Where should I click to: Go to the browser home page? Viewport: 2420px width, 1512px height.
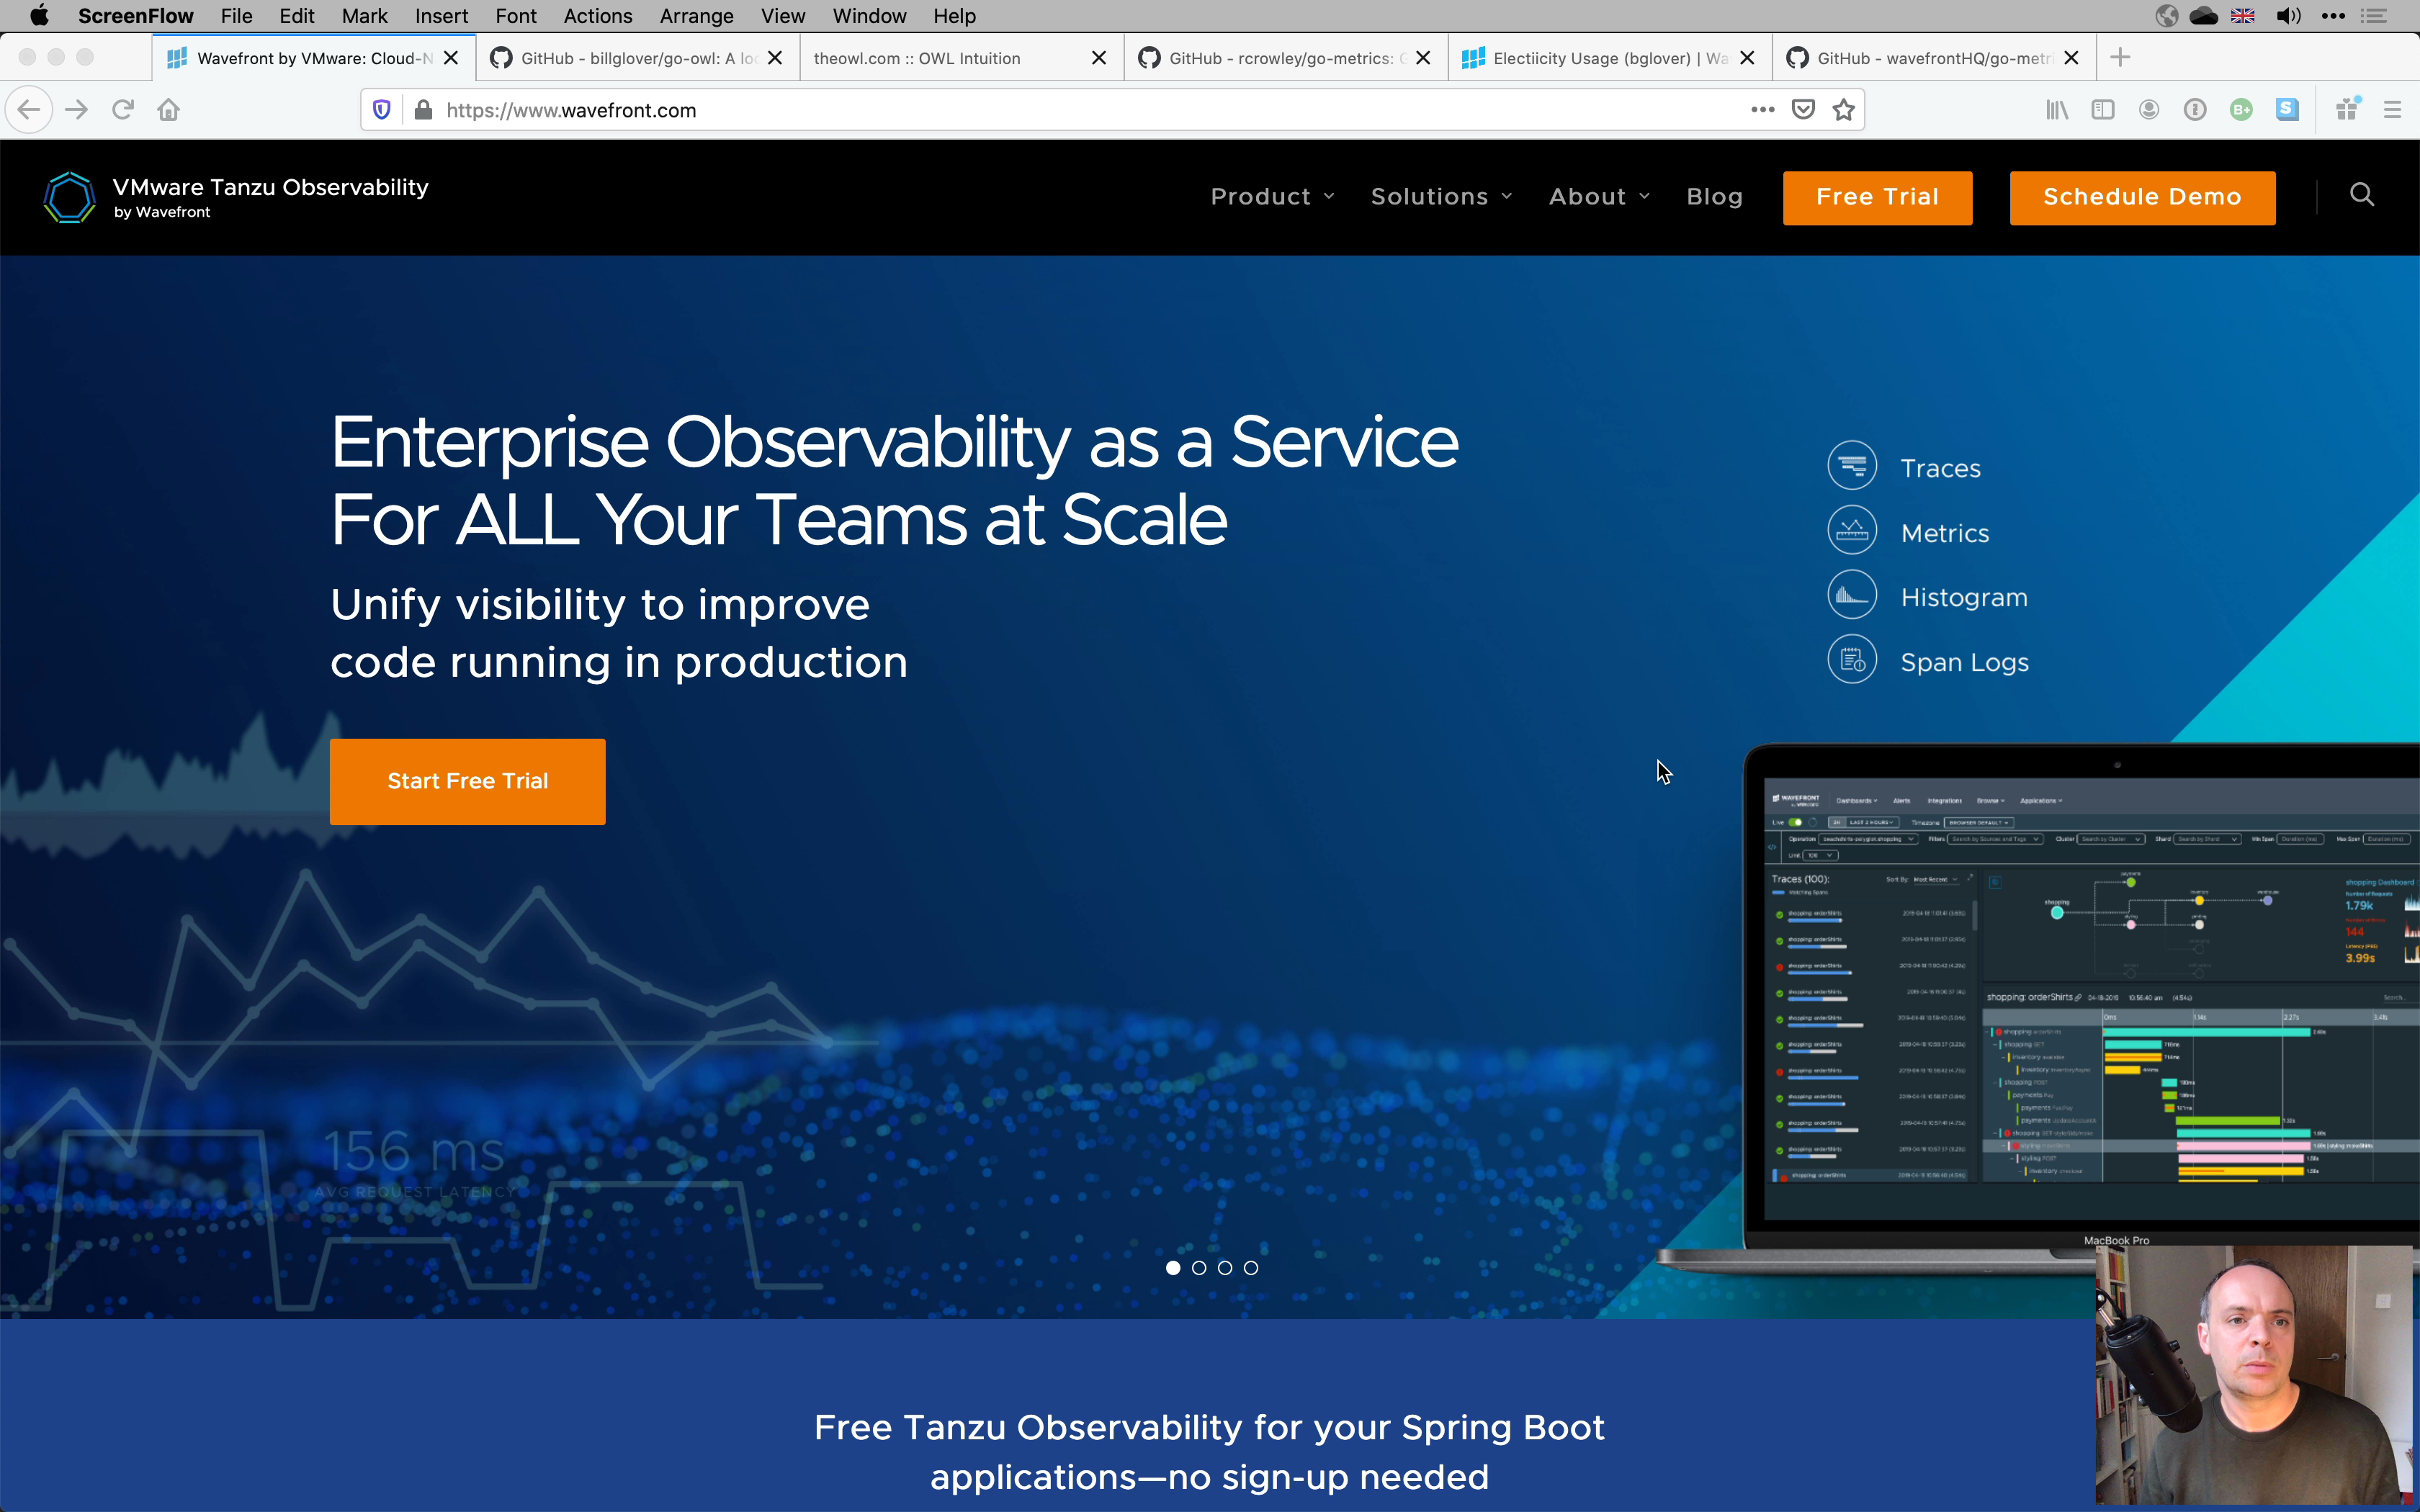pos(169,110)
